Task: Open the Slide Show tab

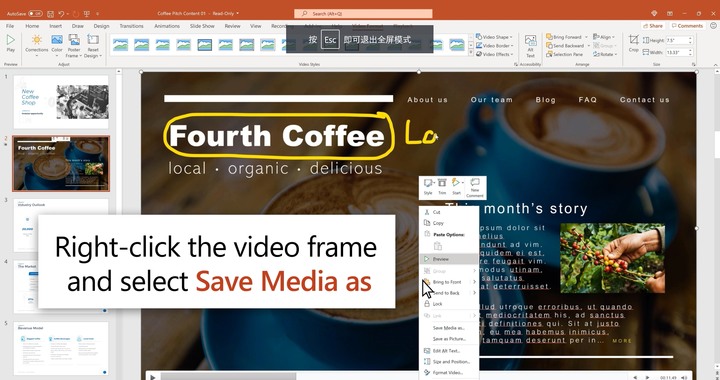Action: (x=202, y=26)
